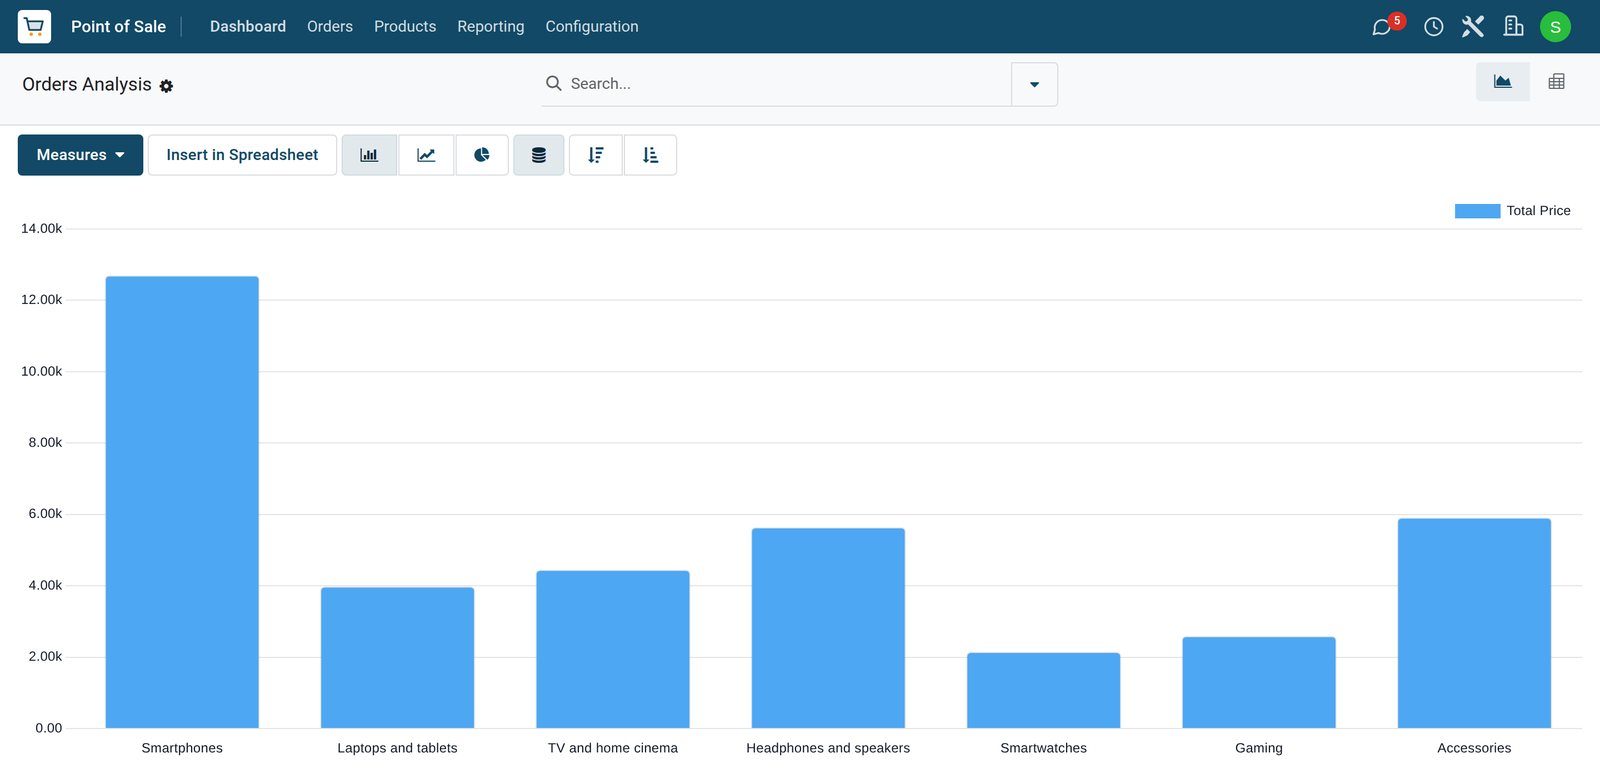Open the developer tools wrench icon
Image resolution: width=1600 pixels, height=777 pixels.
pyautogui.click(x=1473, y=26)
